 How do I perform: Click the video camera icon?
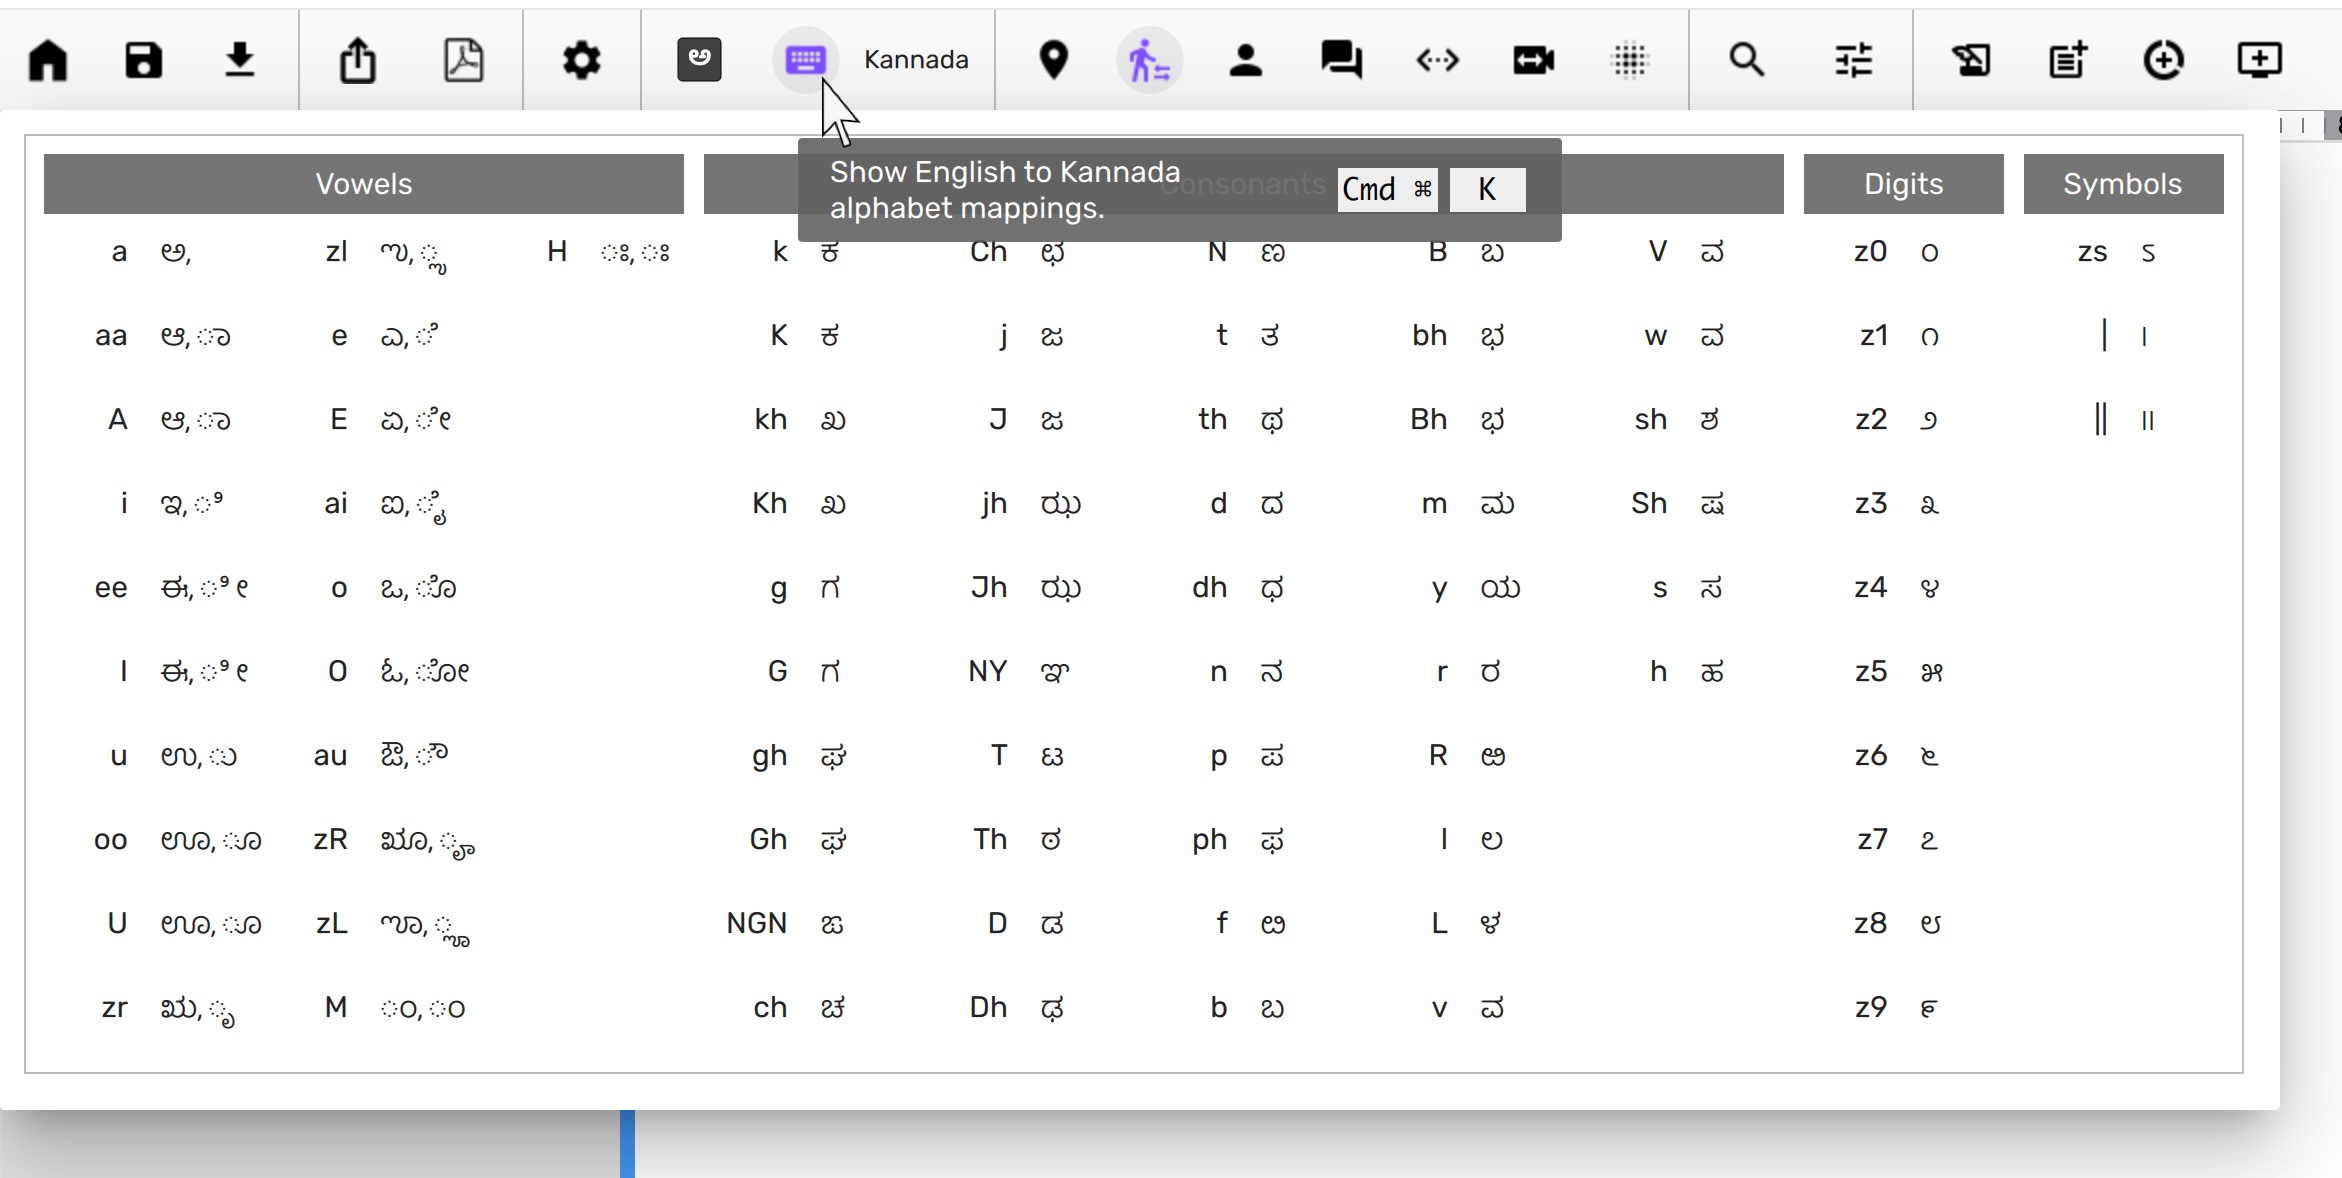(1533, 60)
